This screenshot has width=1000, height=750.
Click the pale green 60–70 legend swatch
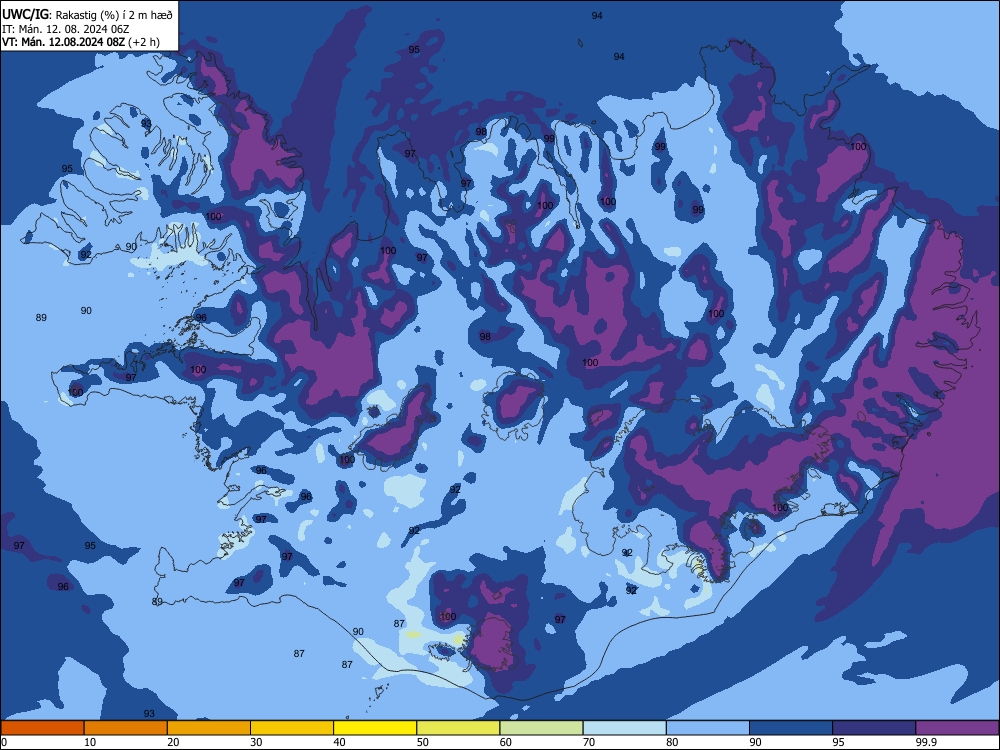pyautogui.click(x=541, y=728)
